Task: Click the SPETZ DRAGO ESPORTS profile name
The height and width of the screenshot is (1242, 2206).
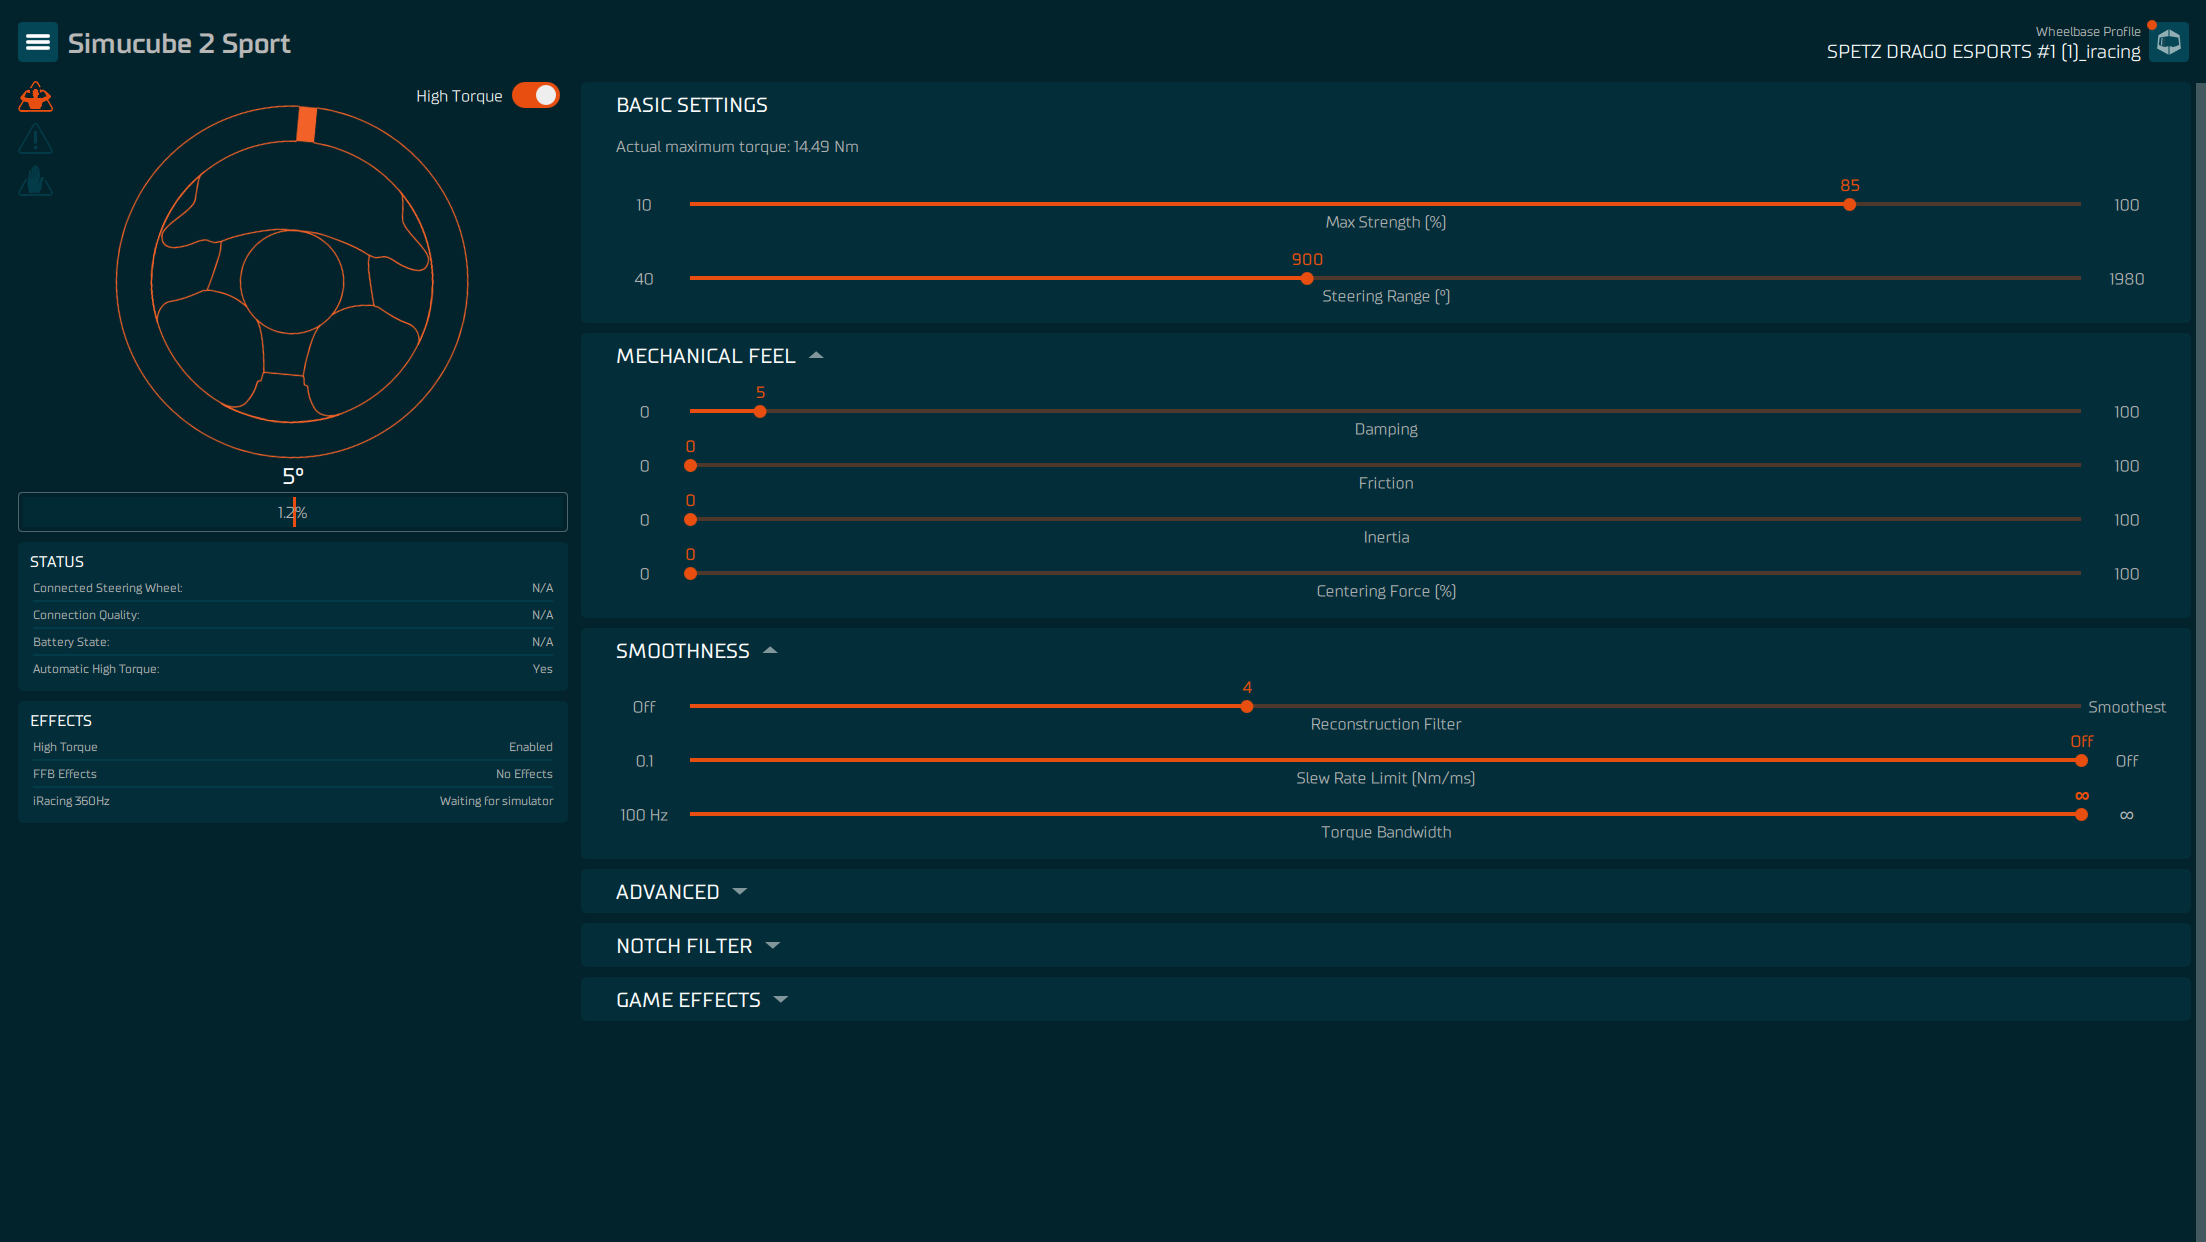Action: click(1983, 52)
